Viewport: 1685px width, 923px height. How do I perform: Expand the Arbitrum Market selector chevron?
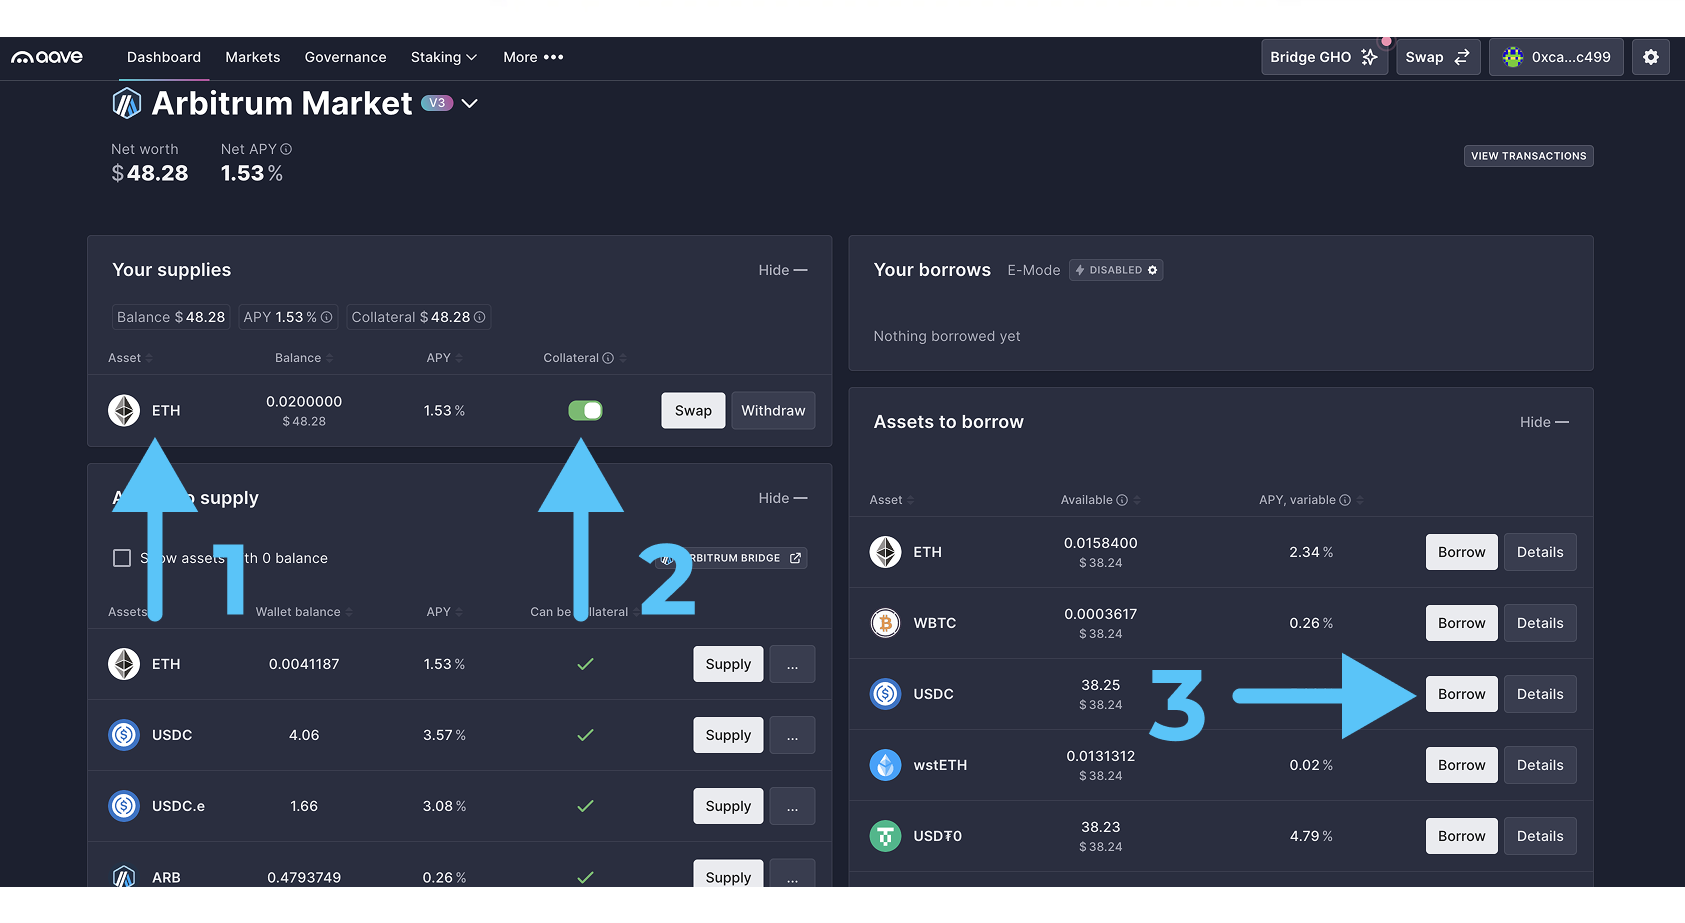(x=469, y=103)
